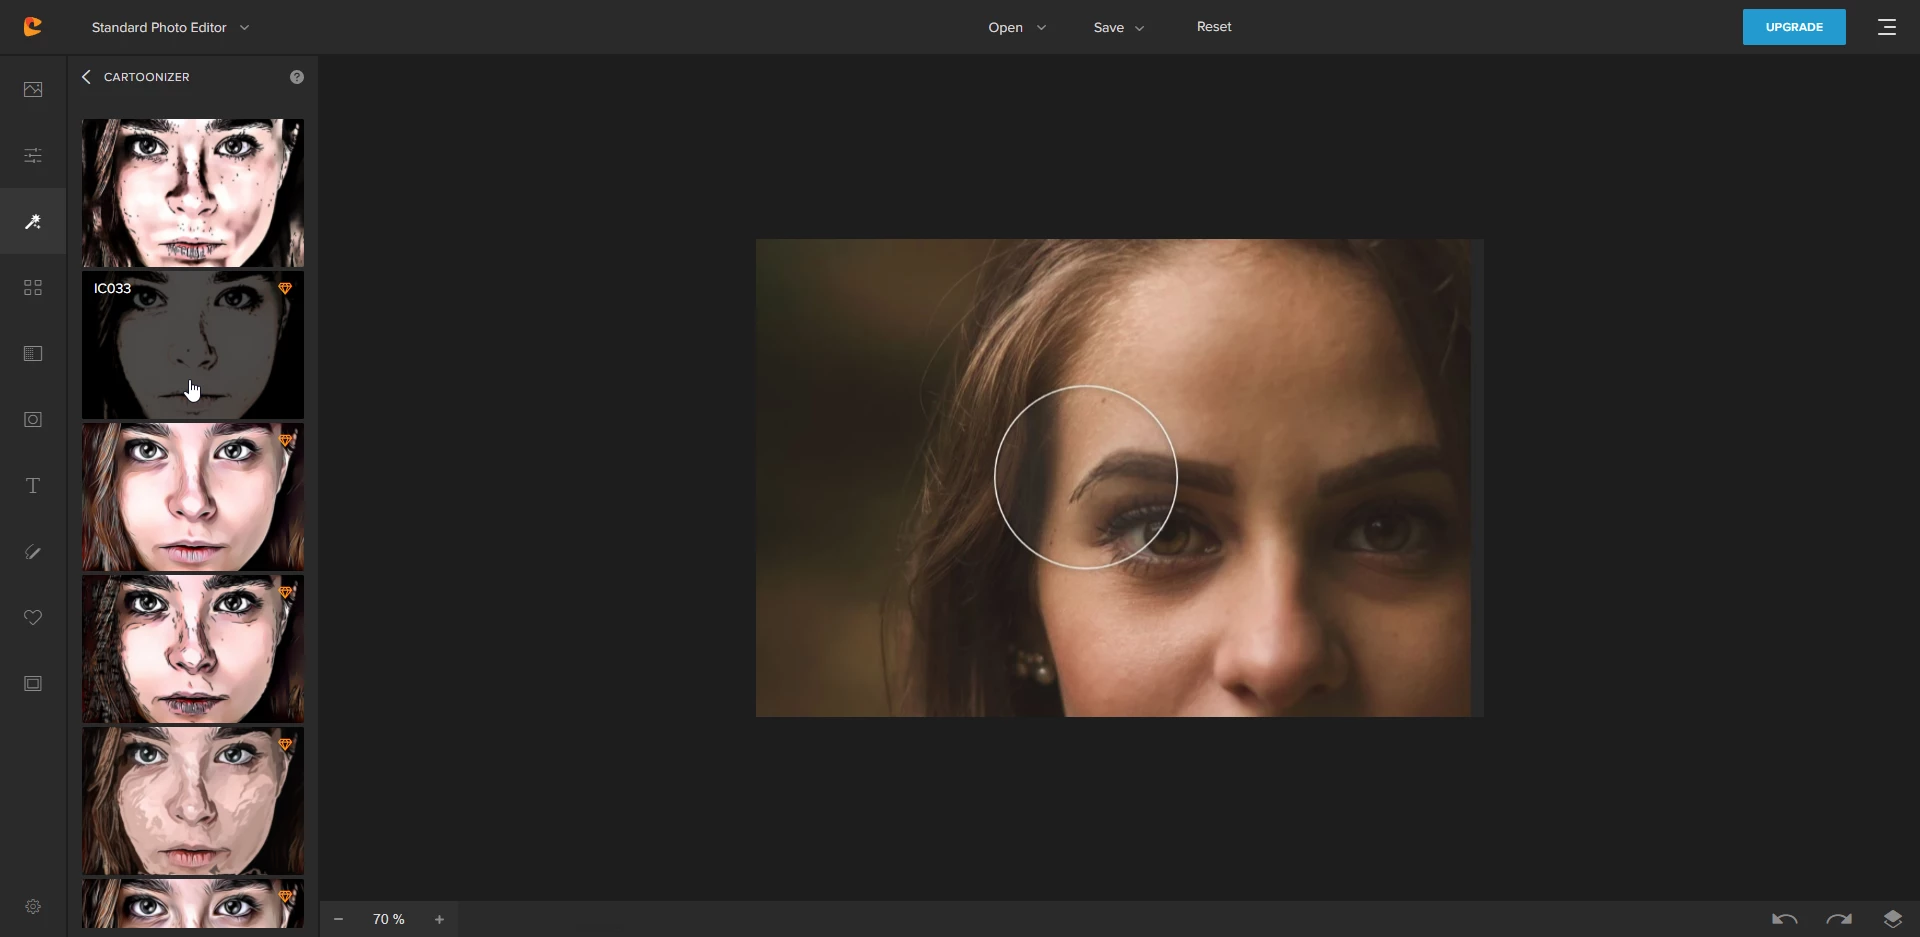Image resolution: width=1920 pixels, height=937 pixels.
Task: Undo the last action
Action: (1785, 919)
